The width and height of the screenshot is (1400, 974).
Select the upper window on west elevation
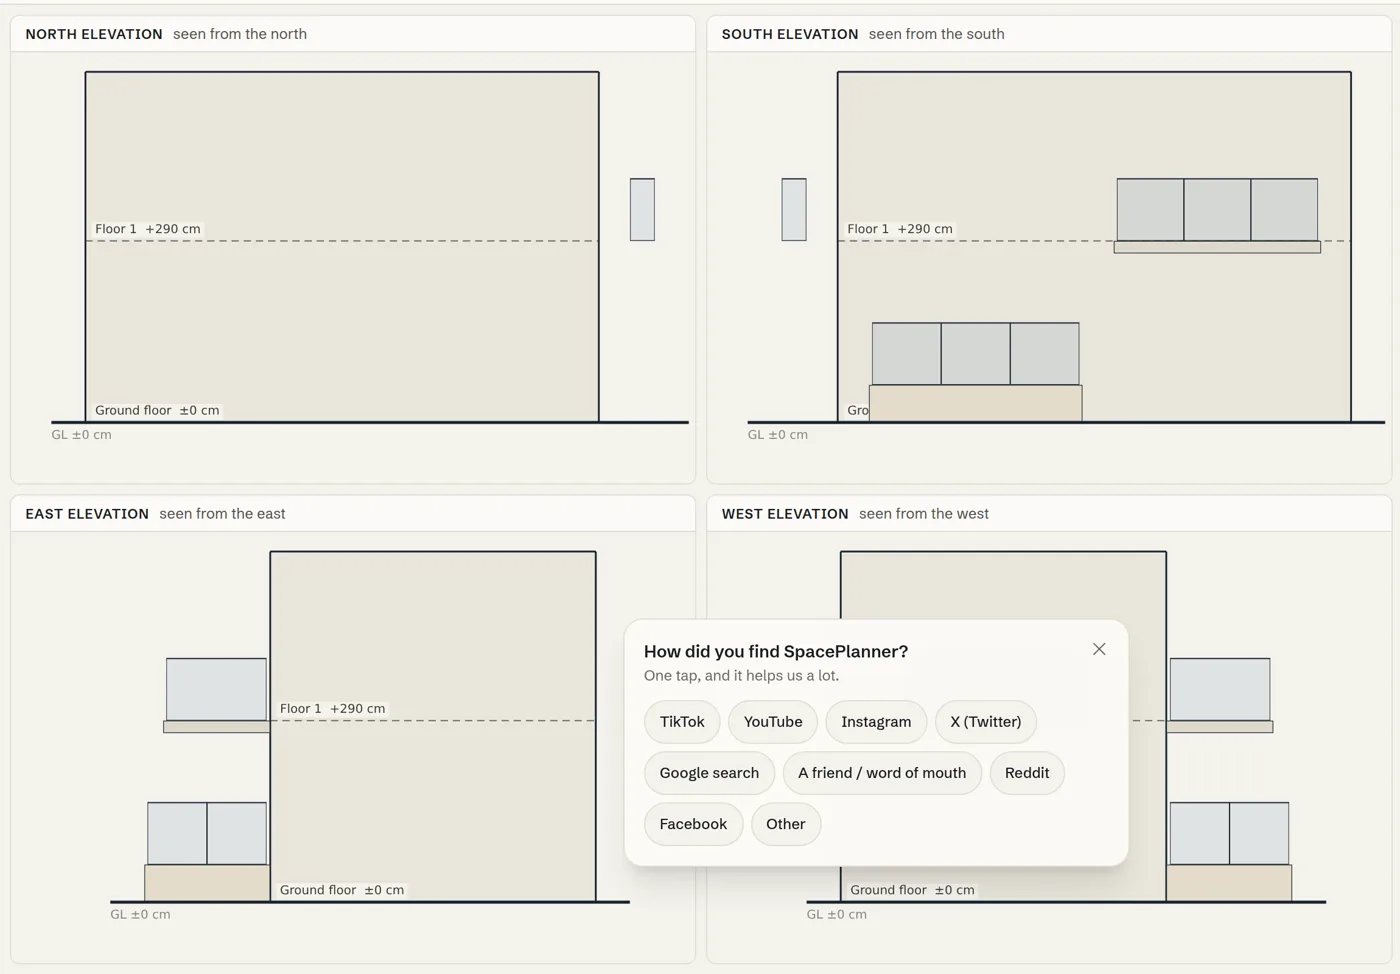pos(1220,690)
